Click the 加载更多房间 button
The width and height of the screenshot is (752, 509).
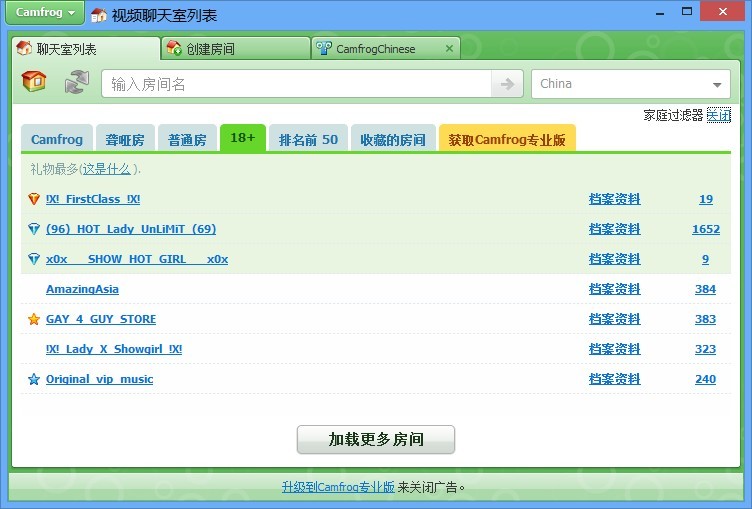(x=376, y=439)
